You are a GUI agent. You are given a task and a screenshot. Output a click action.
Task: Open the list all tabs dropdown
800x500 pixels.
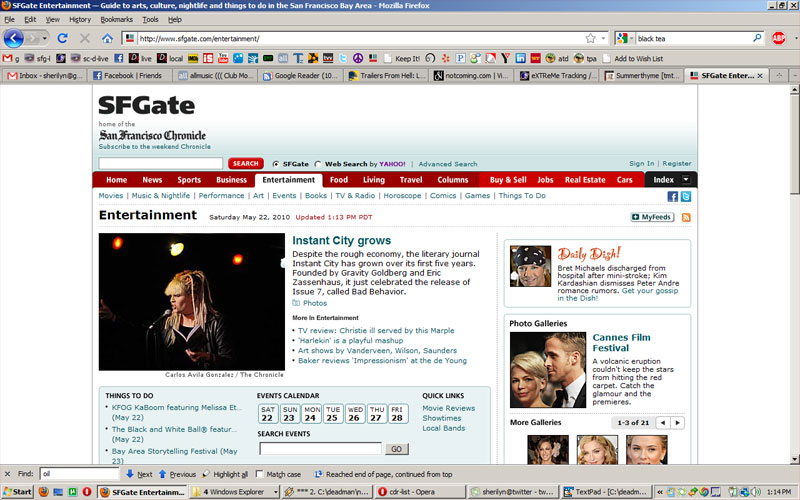point(795,76)
